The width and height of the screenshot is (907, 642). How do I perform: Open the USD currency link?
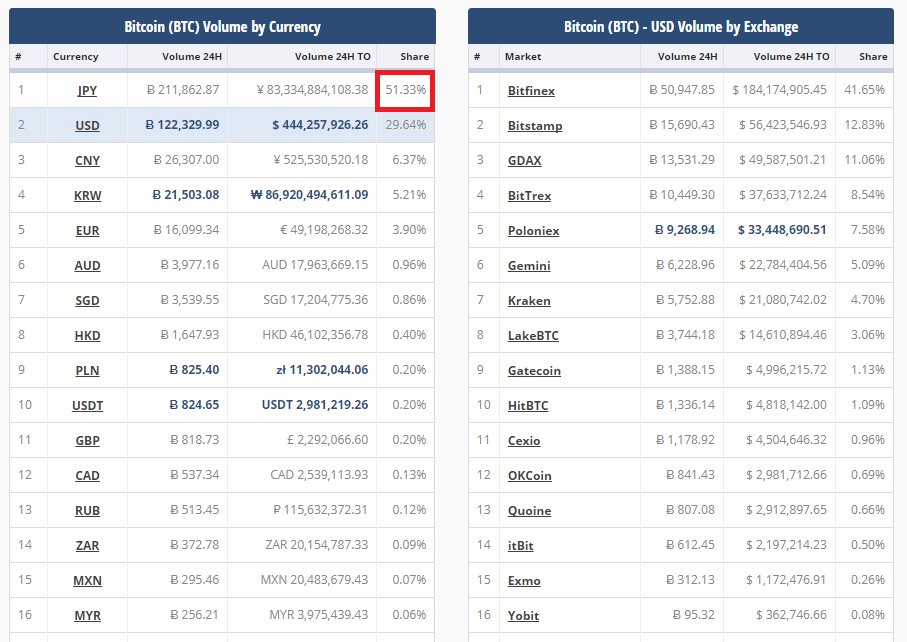pyautogui.click(x=87, y=126)
